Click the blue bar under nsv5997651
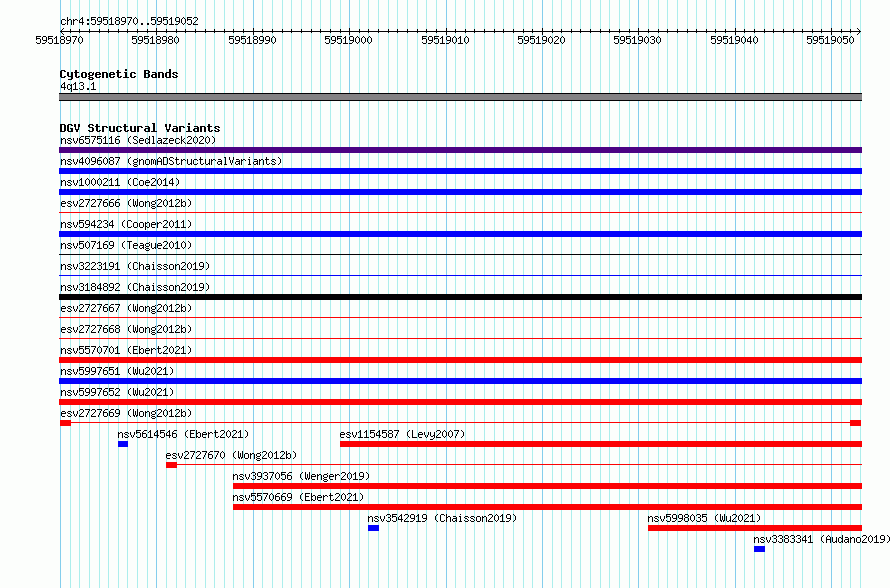 (460, 381)
